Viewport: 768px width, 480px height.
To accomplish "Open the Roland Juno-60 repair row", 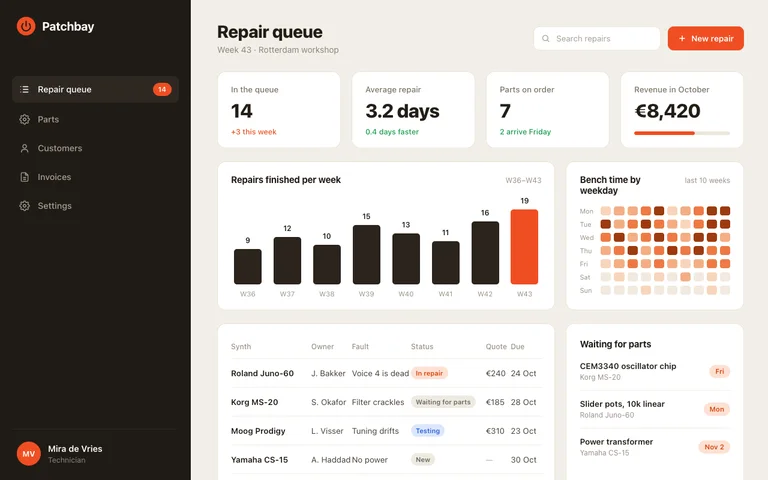I will (x=386, y=373).
